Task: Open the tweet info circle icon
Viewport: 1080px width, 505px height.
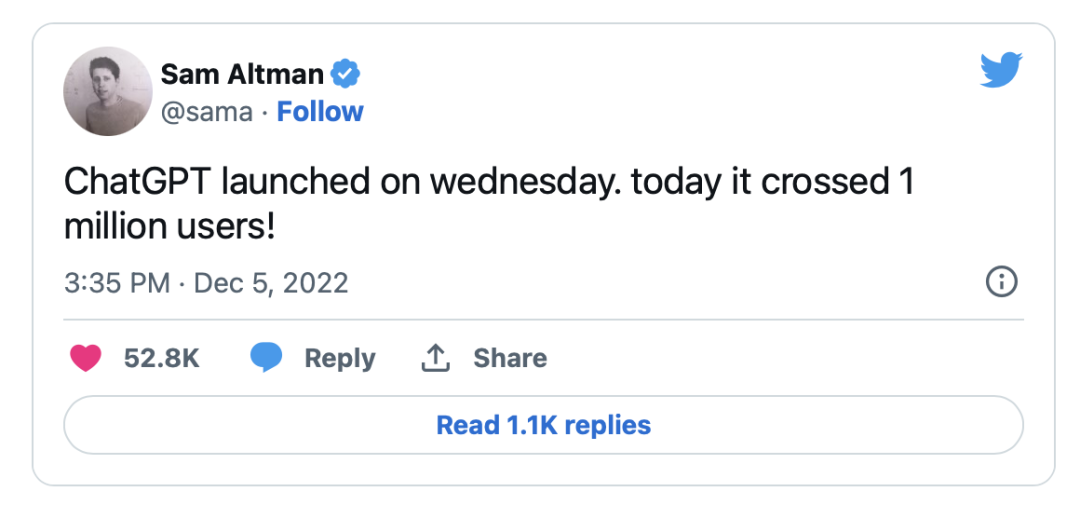Action: click(x=1001, y=283)
